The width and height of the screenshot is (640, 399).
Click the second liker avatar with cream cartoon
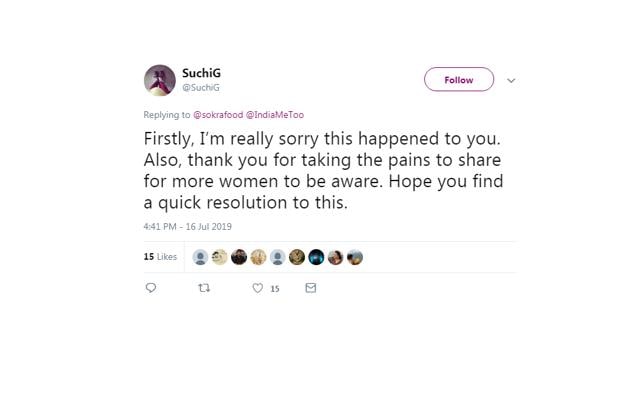(220, 257)
